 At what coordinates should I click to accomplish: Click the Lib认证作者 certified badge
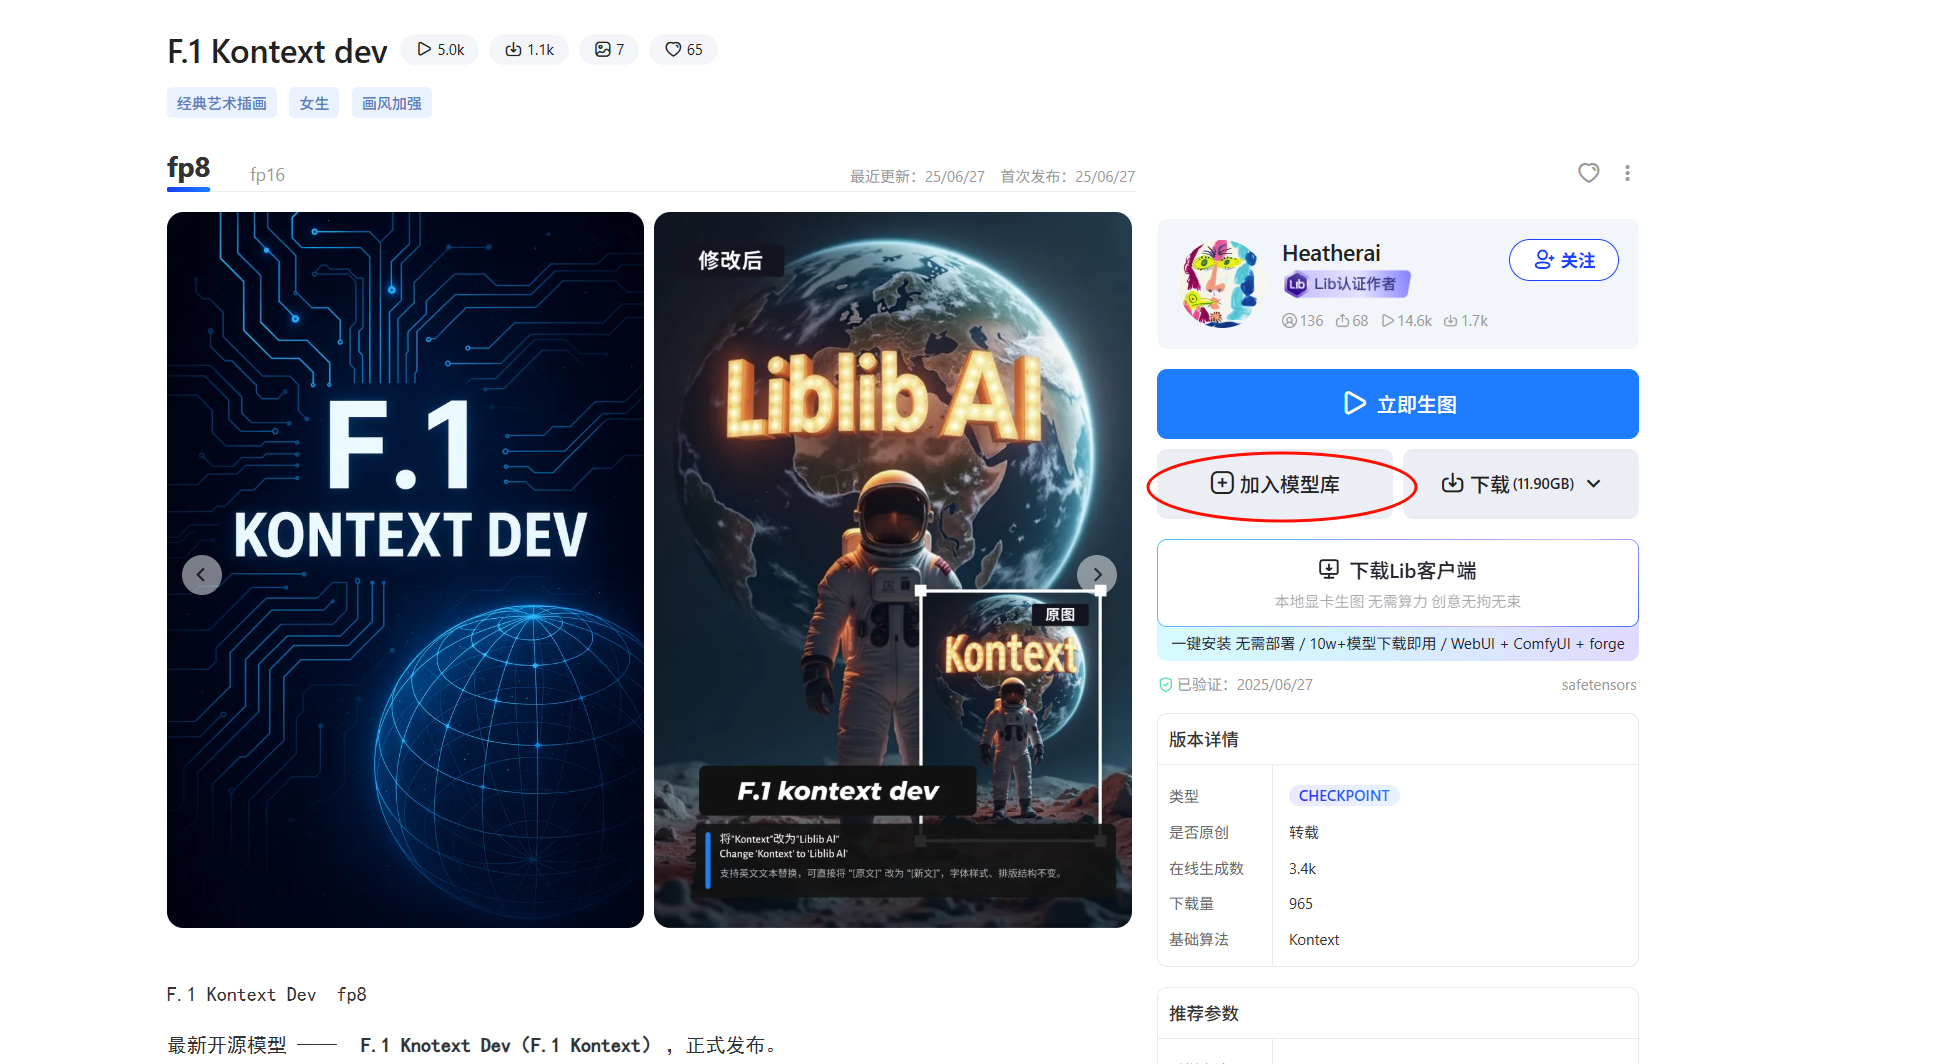pyautogui.click(x=1346, y=284)
